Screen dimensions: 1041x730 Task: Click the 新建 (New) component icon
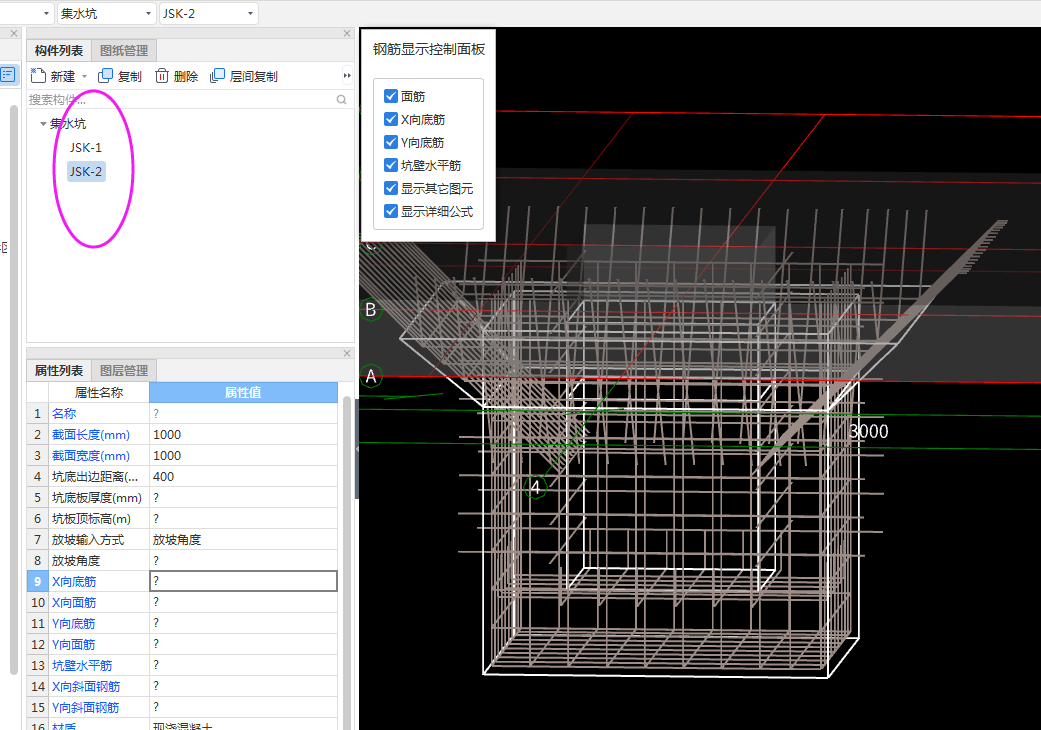39,76
